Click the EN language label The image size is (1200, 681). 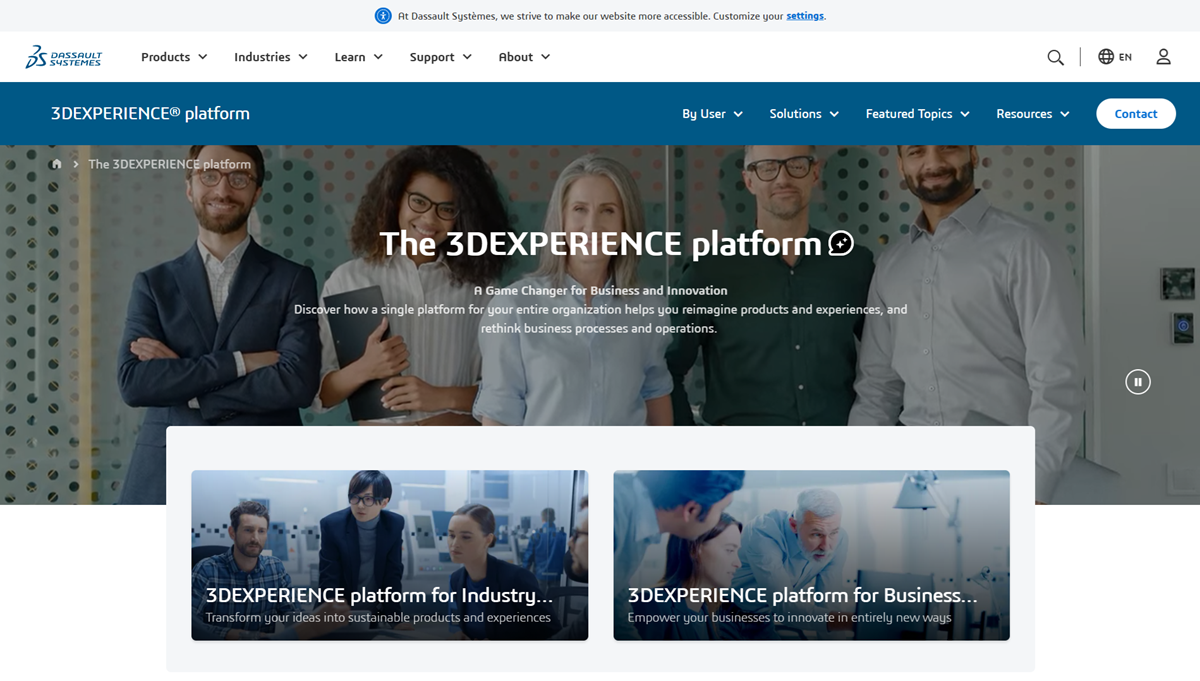pos(1126,58)
